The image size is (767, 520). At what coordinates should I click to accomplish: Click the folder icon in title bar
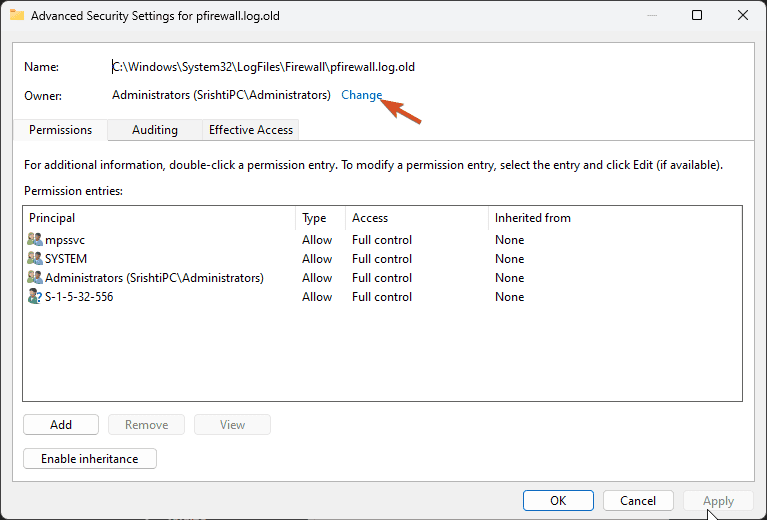pyautogui.click(x=17, y=15)
